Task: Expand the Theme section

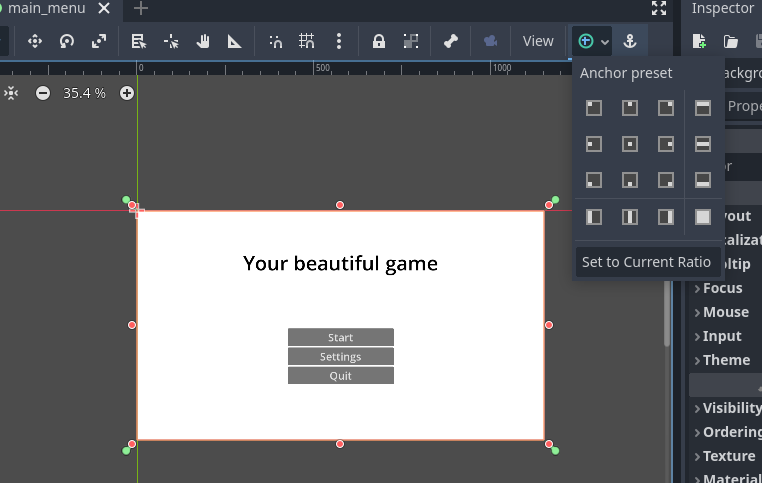Action: click(x=722, y=360)
